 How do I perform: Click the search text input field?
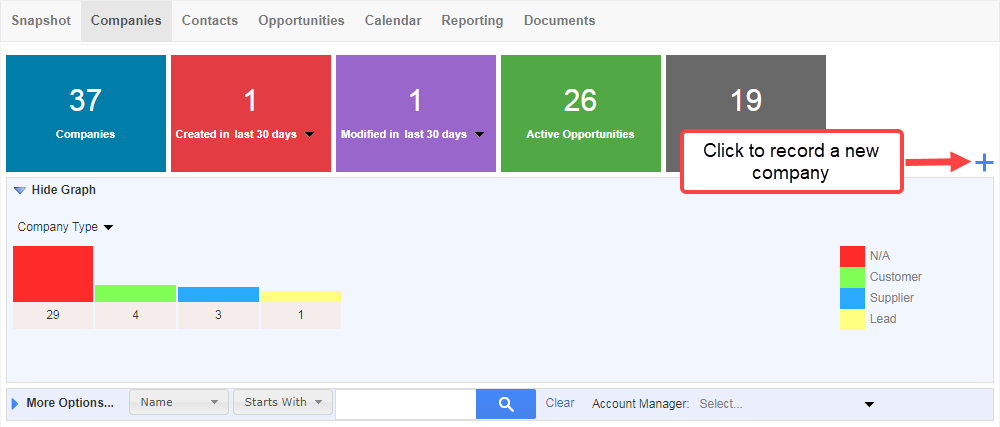pyautogui.click(x=406, y=404)
